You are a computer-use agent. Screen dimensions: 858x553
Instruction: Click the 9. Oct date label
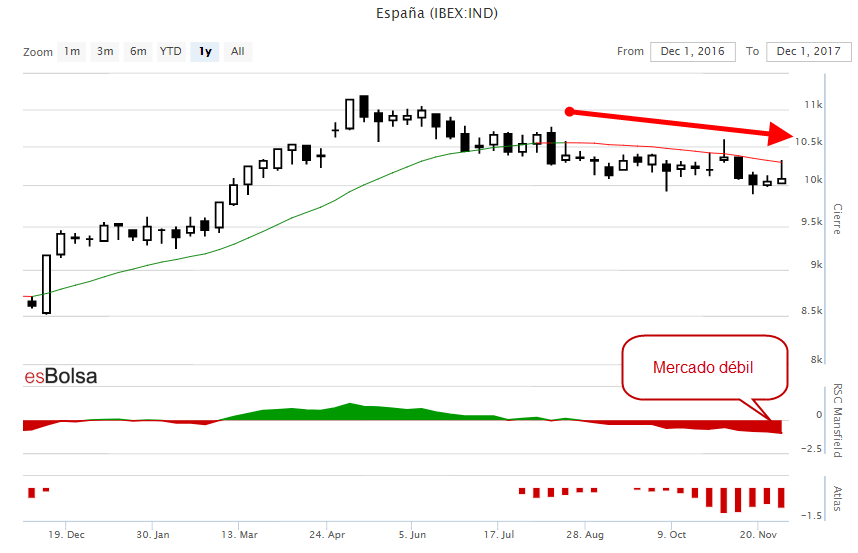(x=671, y=534)
